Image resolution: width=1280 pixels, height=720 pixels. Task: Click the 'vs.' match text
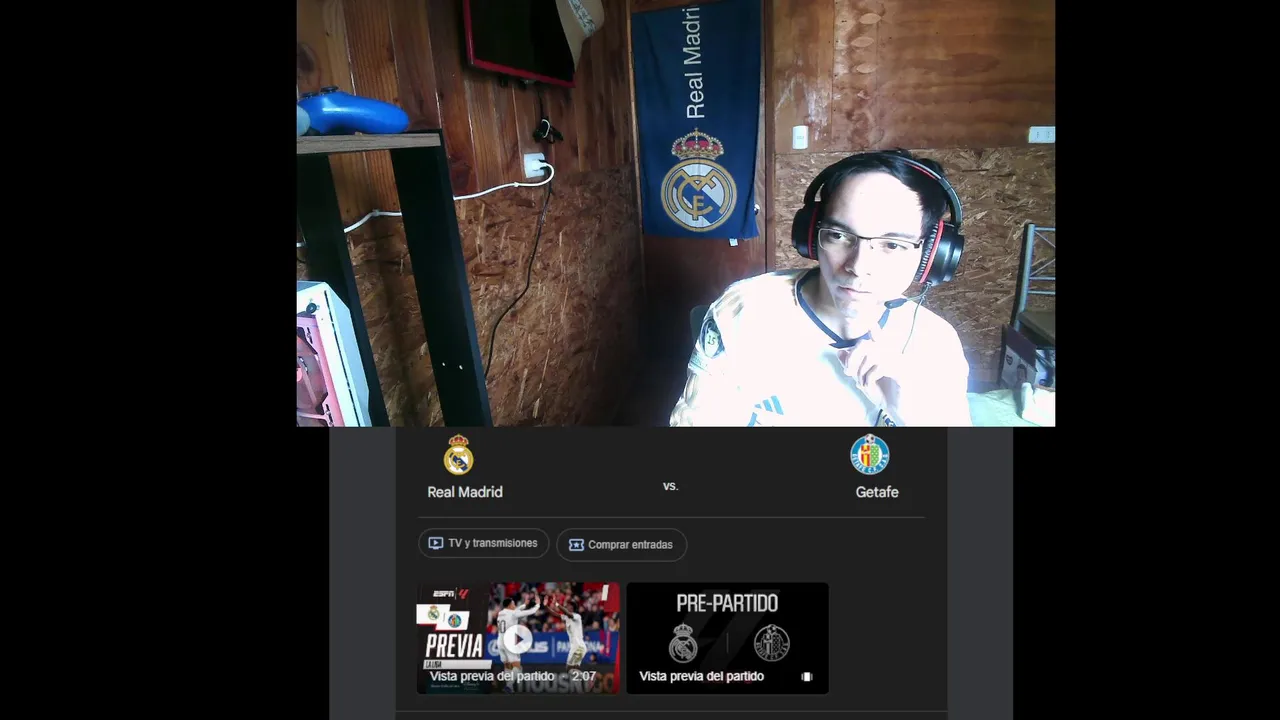(670, 486)
